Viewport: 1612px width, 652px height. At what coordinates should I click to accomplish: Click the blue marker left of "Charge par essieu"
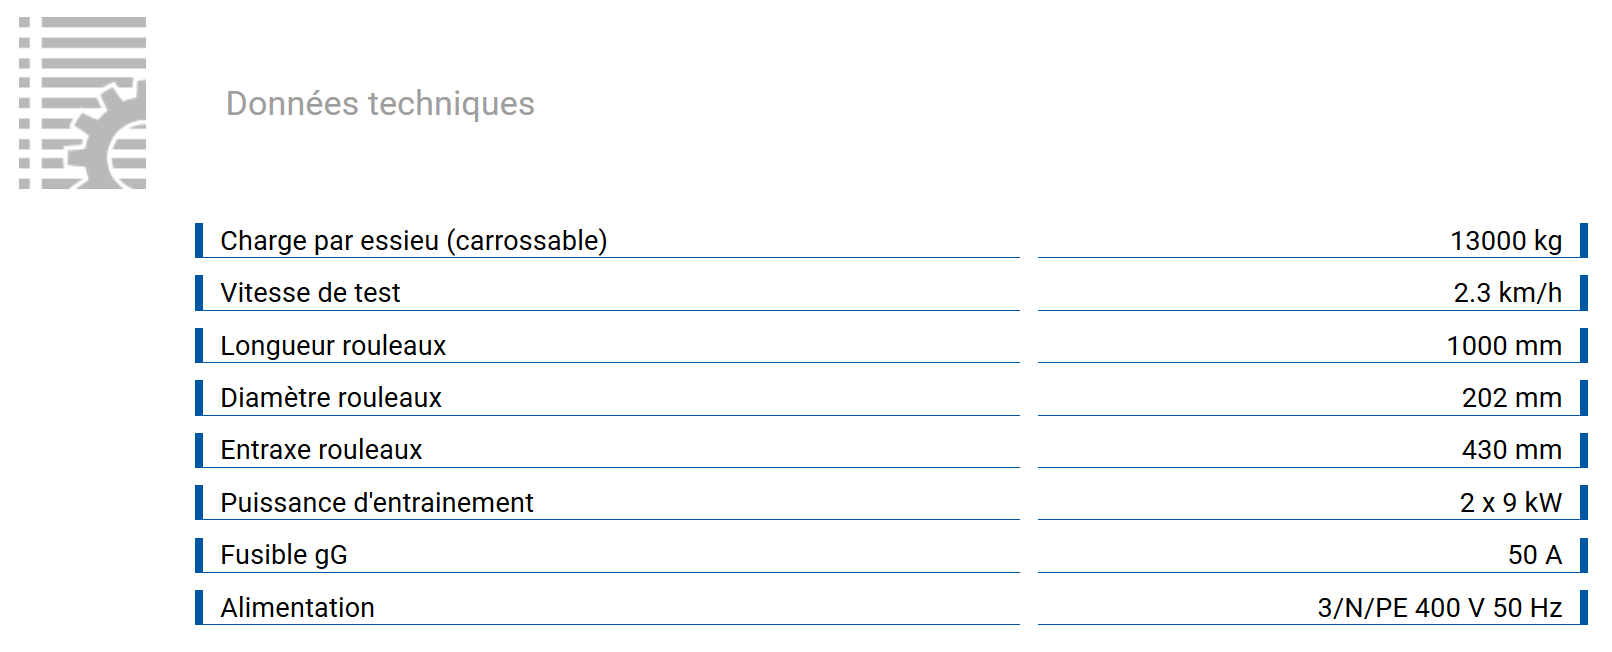point(199,240)
